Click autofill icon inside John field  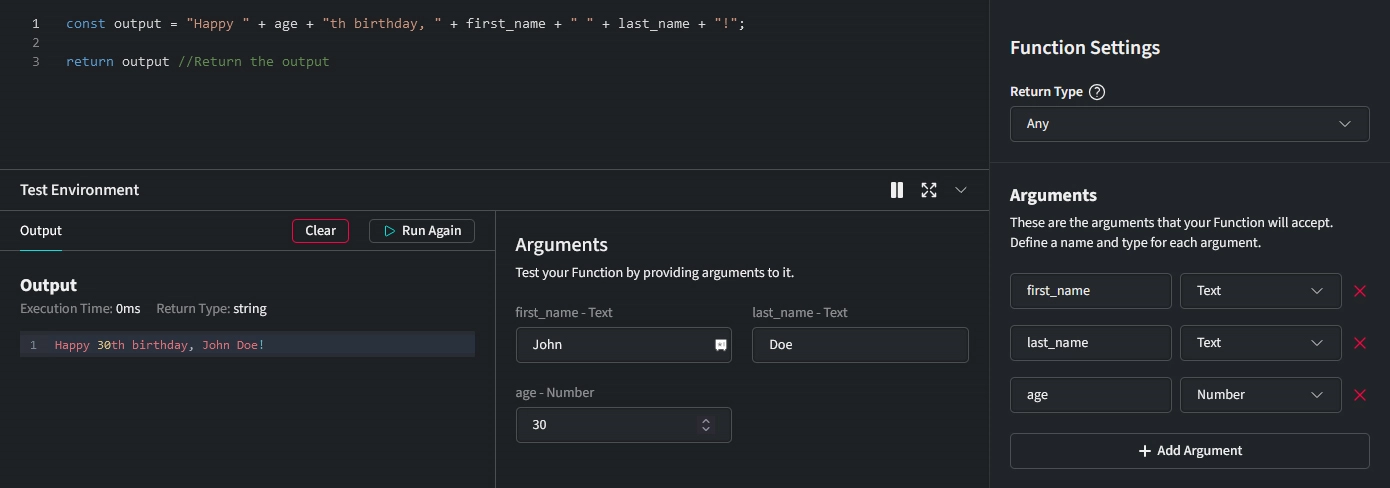[x=720, y=345]
